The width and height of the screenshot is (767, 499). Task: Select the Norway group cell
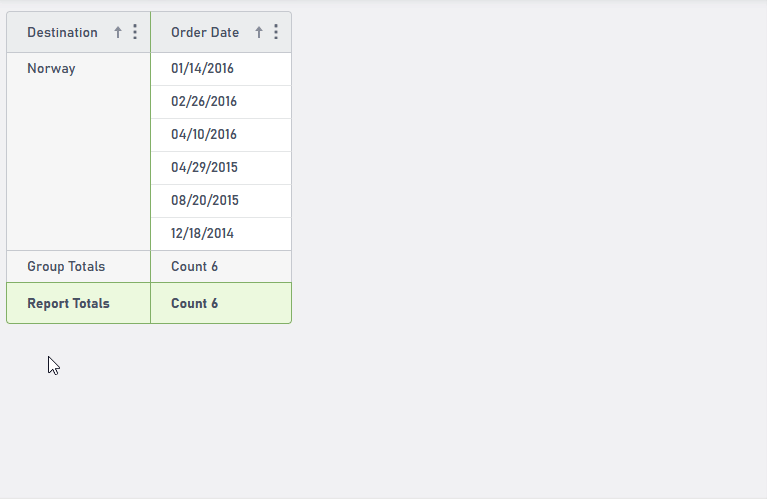click(x=51, y=69)
